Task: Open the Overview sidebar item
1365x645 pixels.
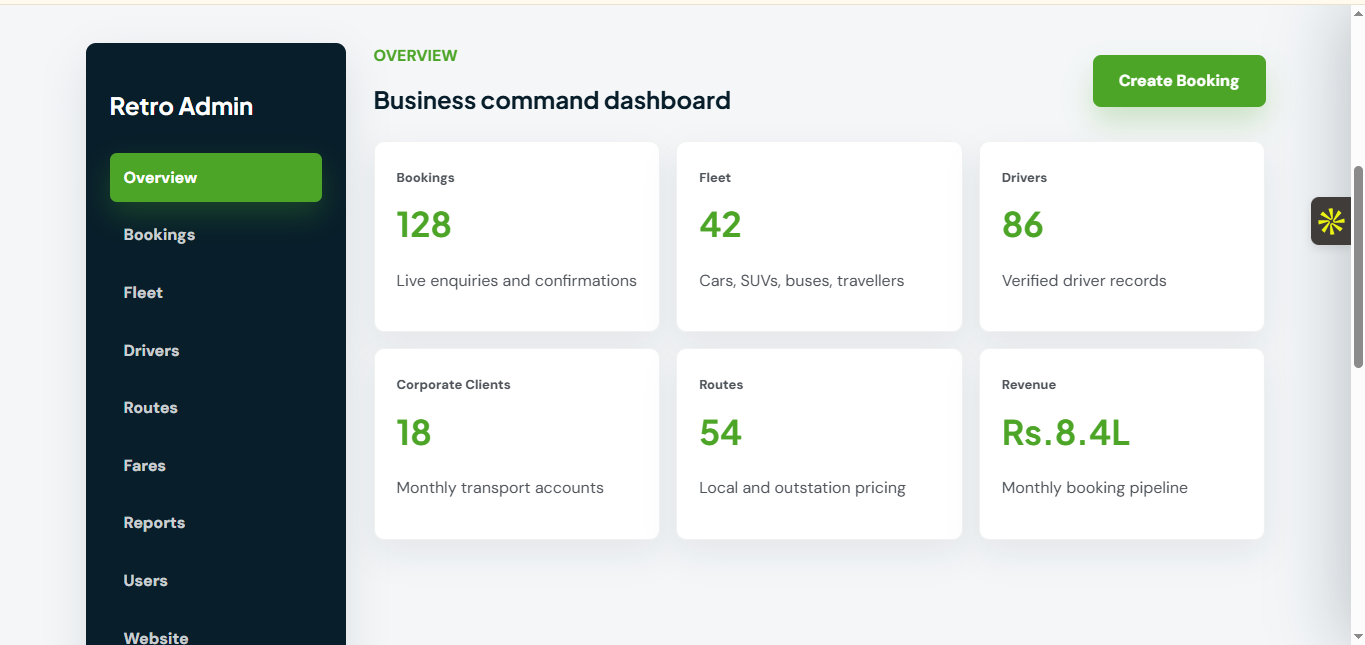Action: pos(216,177)
